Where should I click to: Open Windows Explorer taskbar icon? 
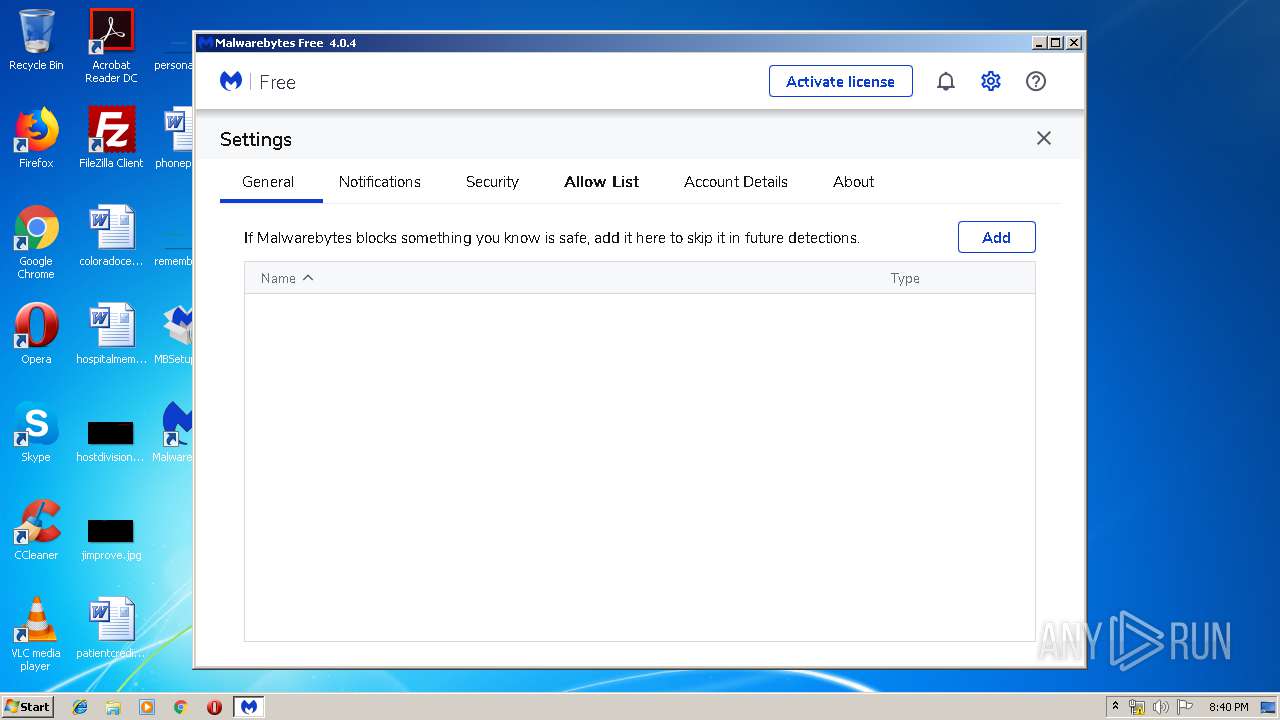pos(113,707)
